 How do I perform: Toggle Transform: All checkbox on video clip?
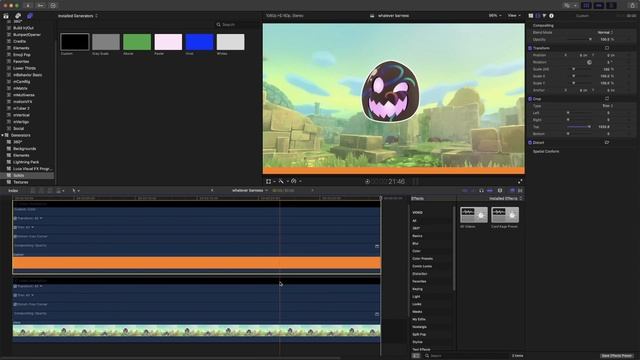(16, 287)
